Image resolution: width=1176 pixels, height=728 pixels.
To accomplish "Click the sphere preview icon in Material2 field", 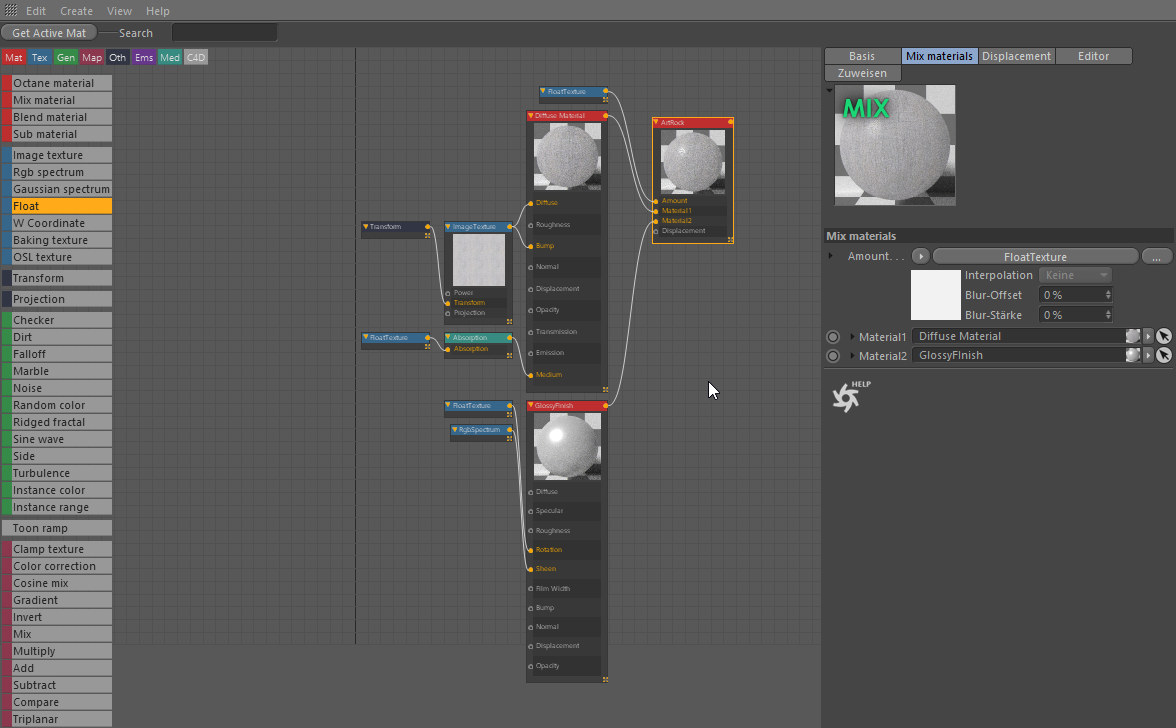I will coord(1132,355).
